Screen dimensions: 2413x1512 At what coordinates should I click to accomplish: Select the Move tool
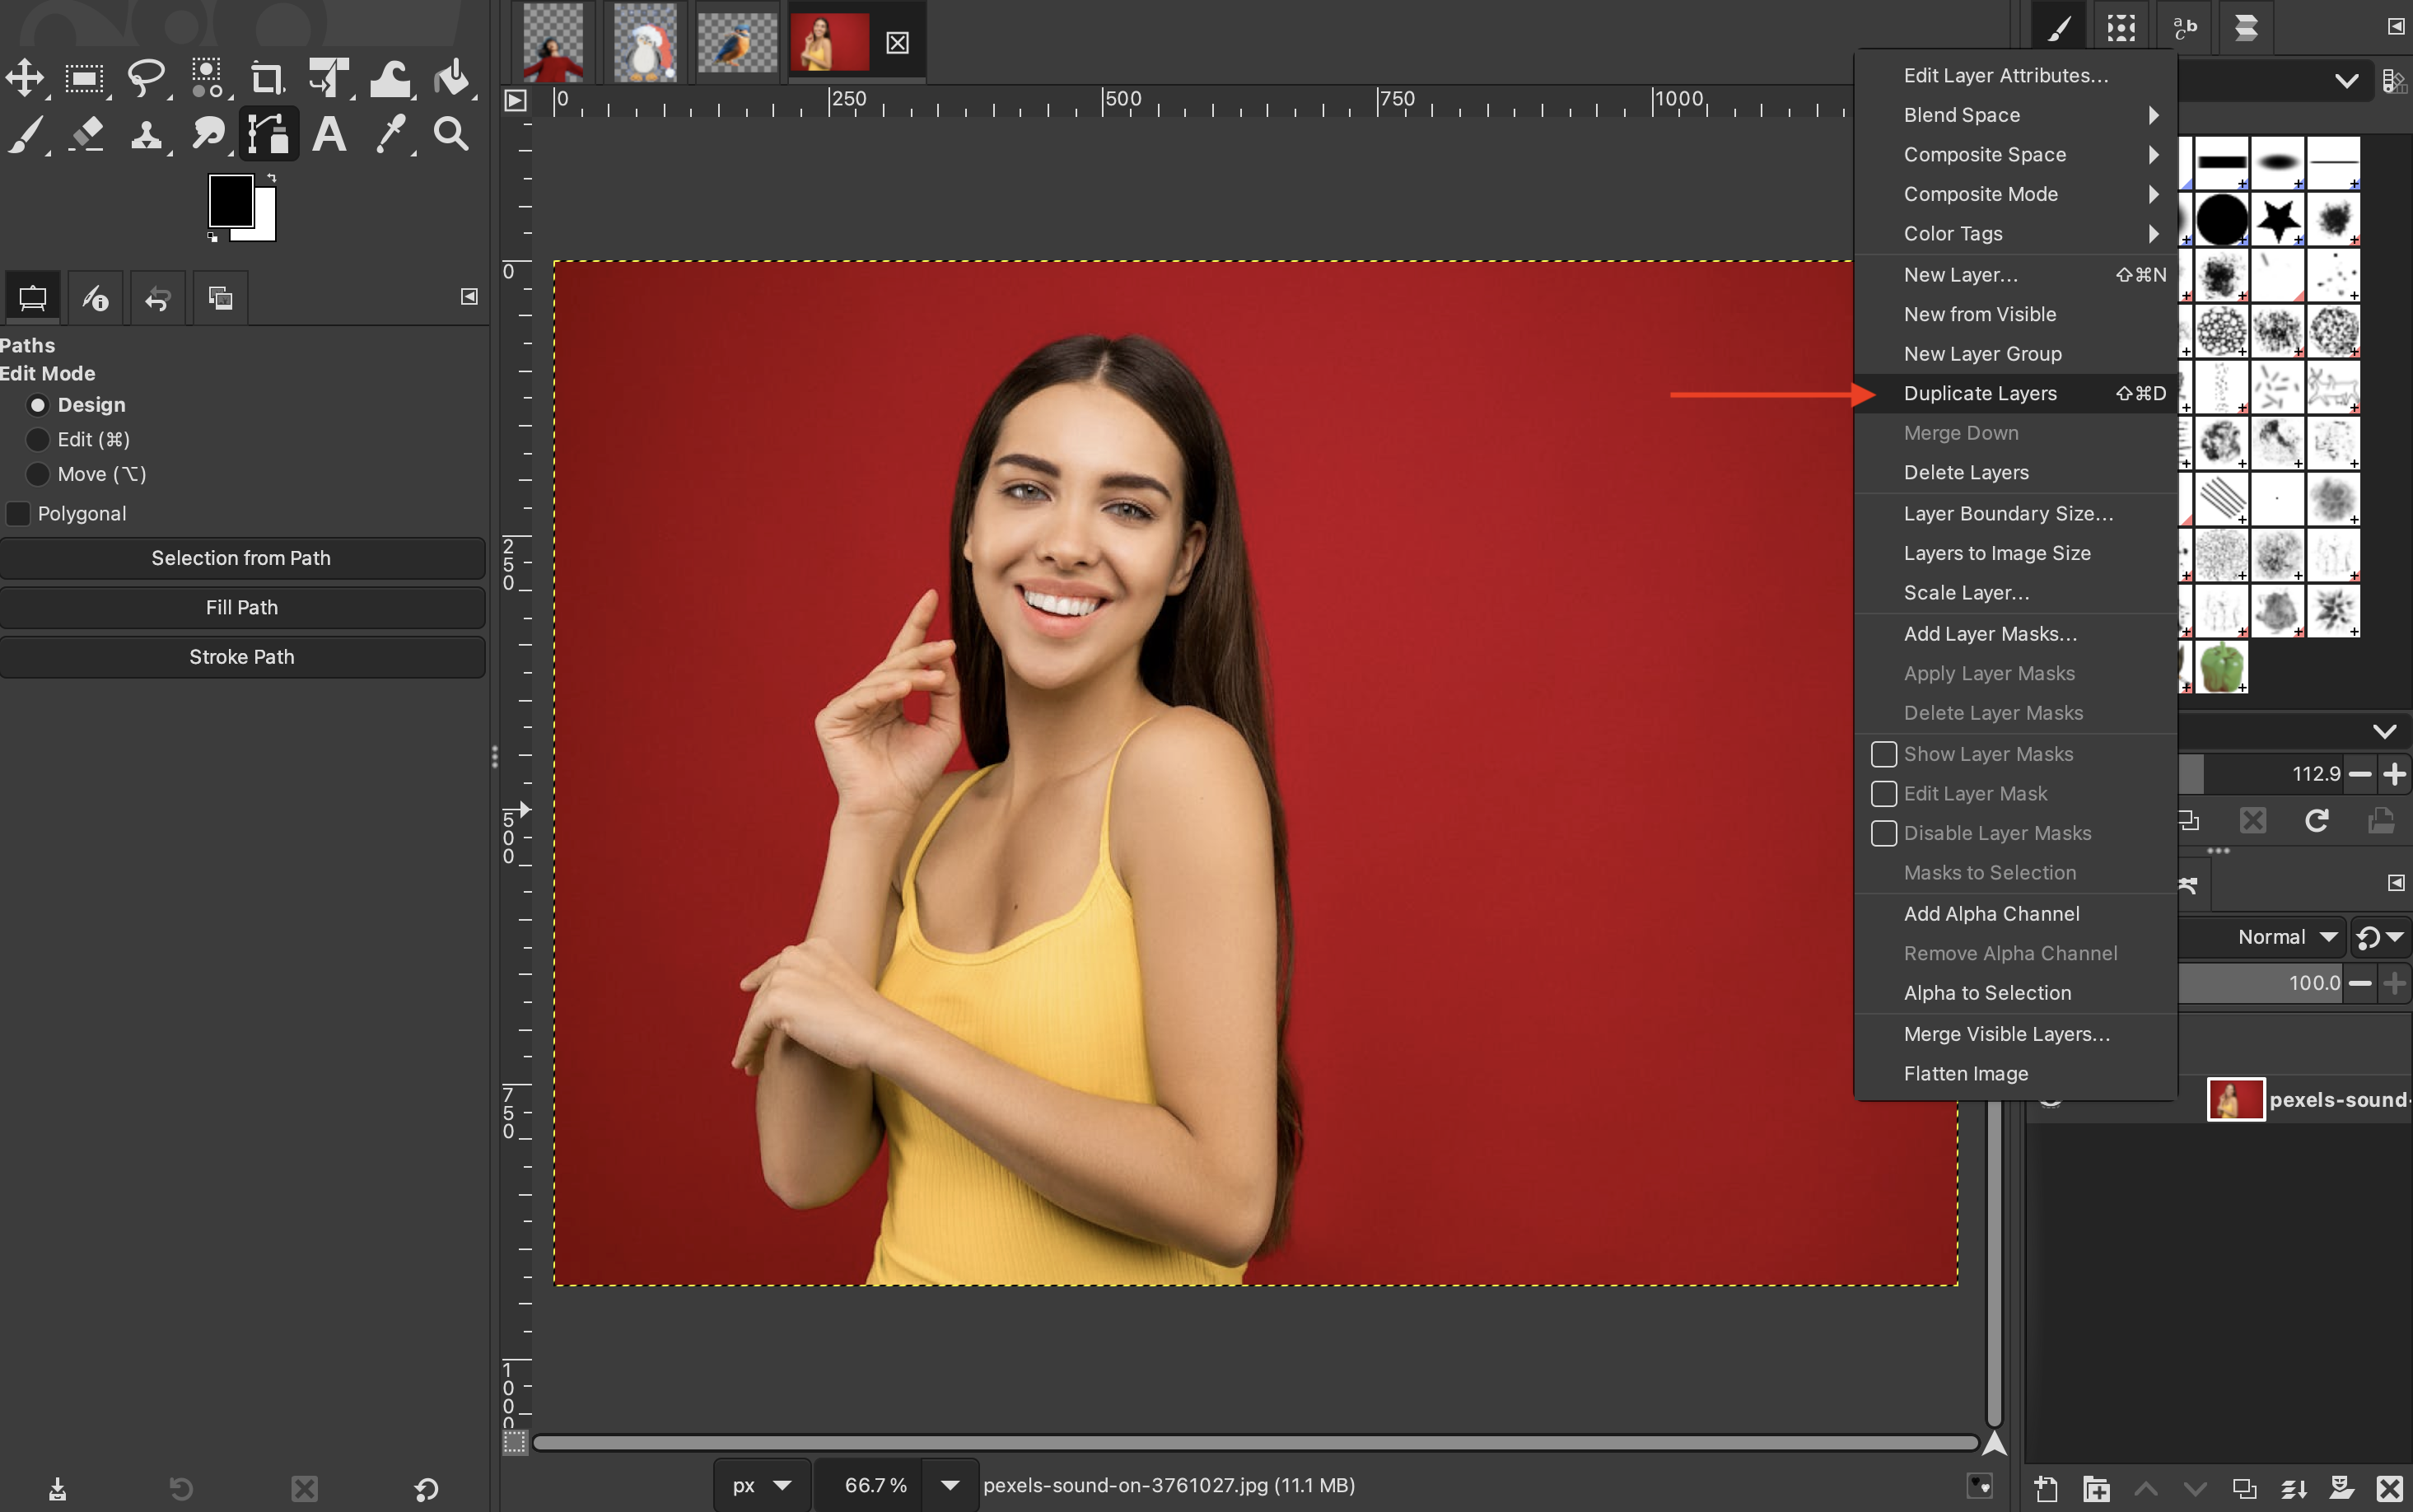pos(25,77)
